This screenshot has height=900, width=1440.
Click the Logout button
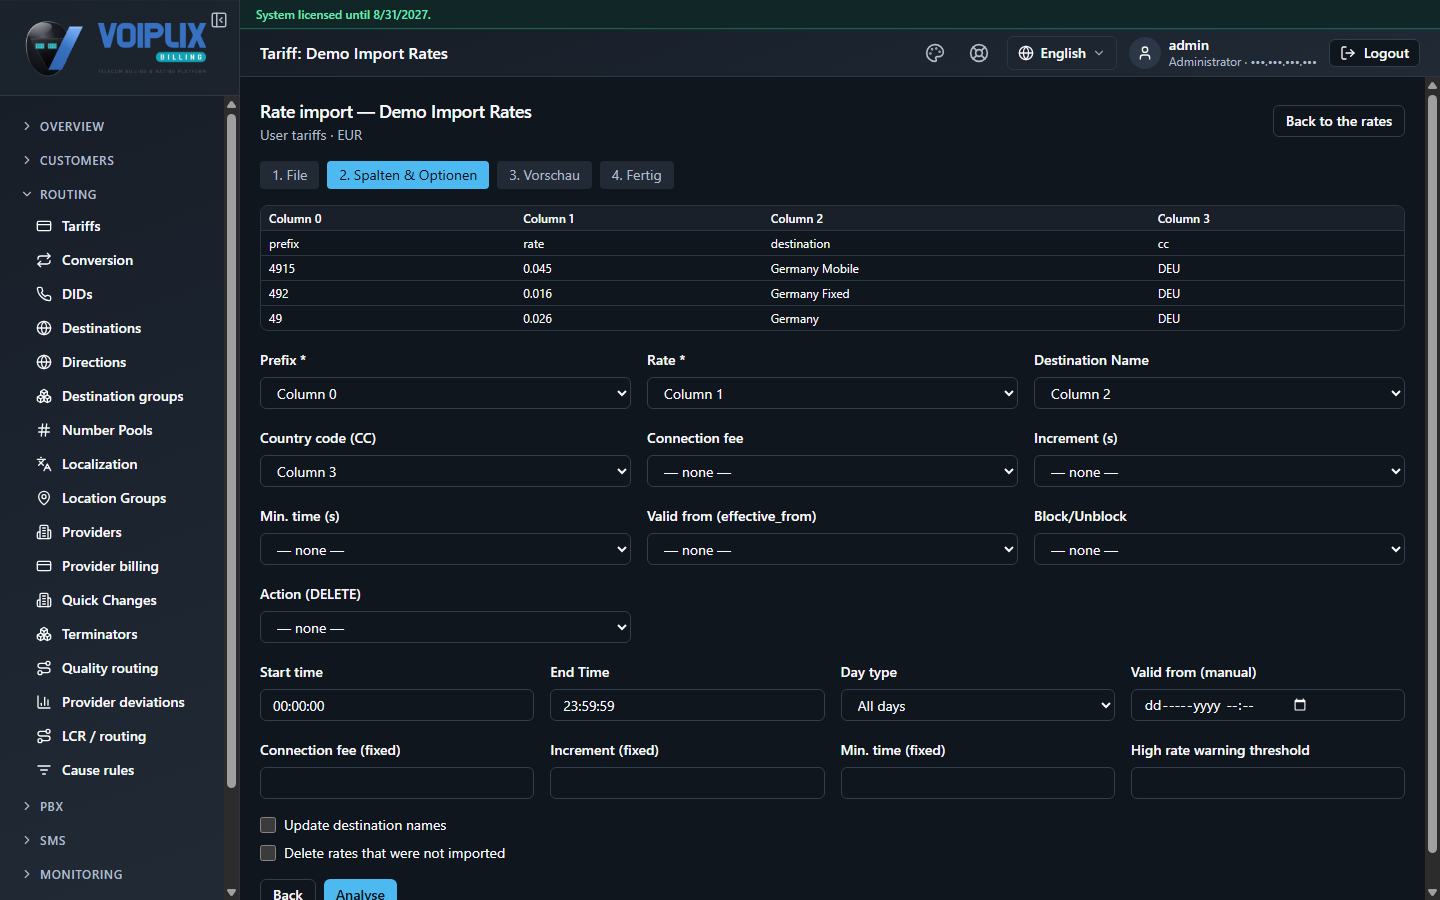tap(1374, 53)
